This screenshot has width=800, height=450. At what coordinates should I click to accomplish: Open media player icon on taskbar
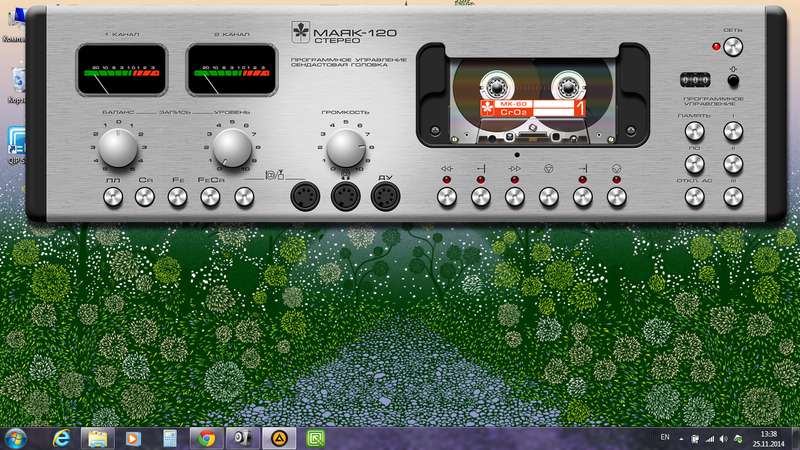[133, 439]
